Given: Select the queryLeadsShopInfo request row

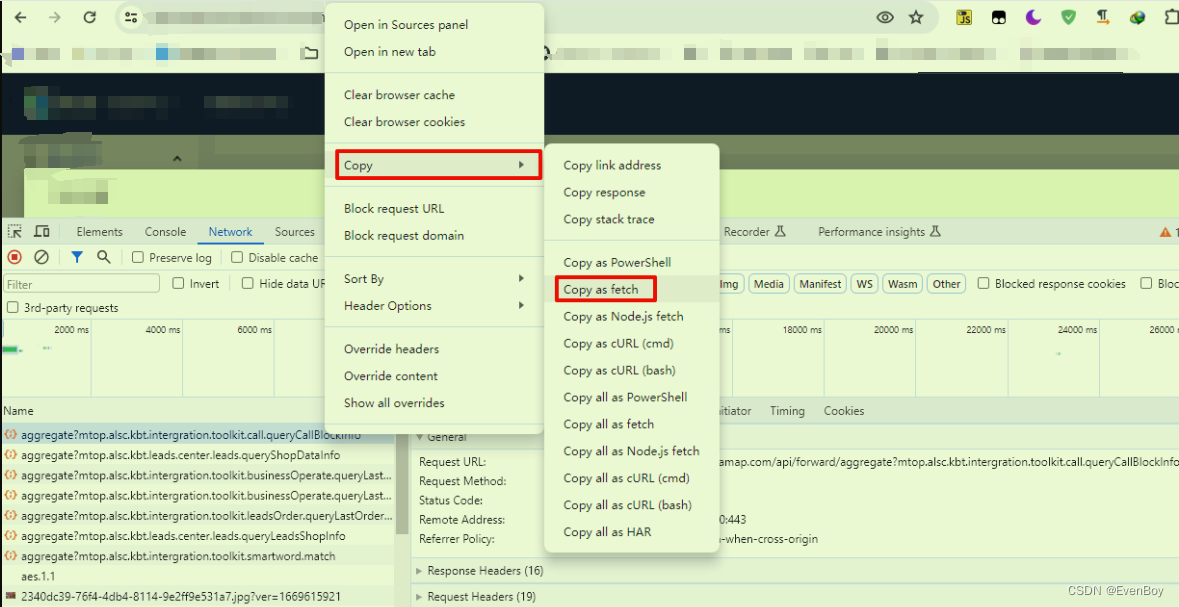Looking at the screenshot, I should pos(198,536).
